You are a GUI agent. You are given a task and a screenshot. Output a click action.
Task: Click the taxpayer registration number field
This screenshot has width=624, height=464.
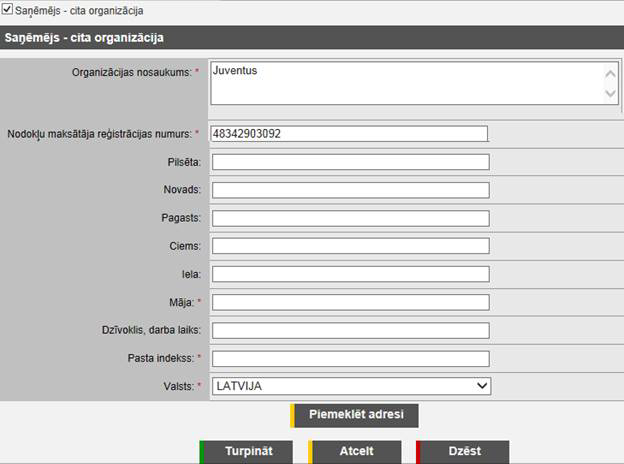click(349, 134)
